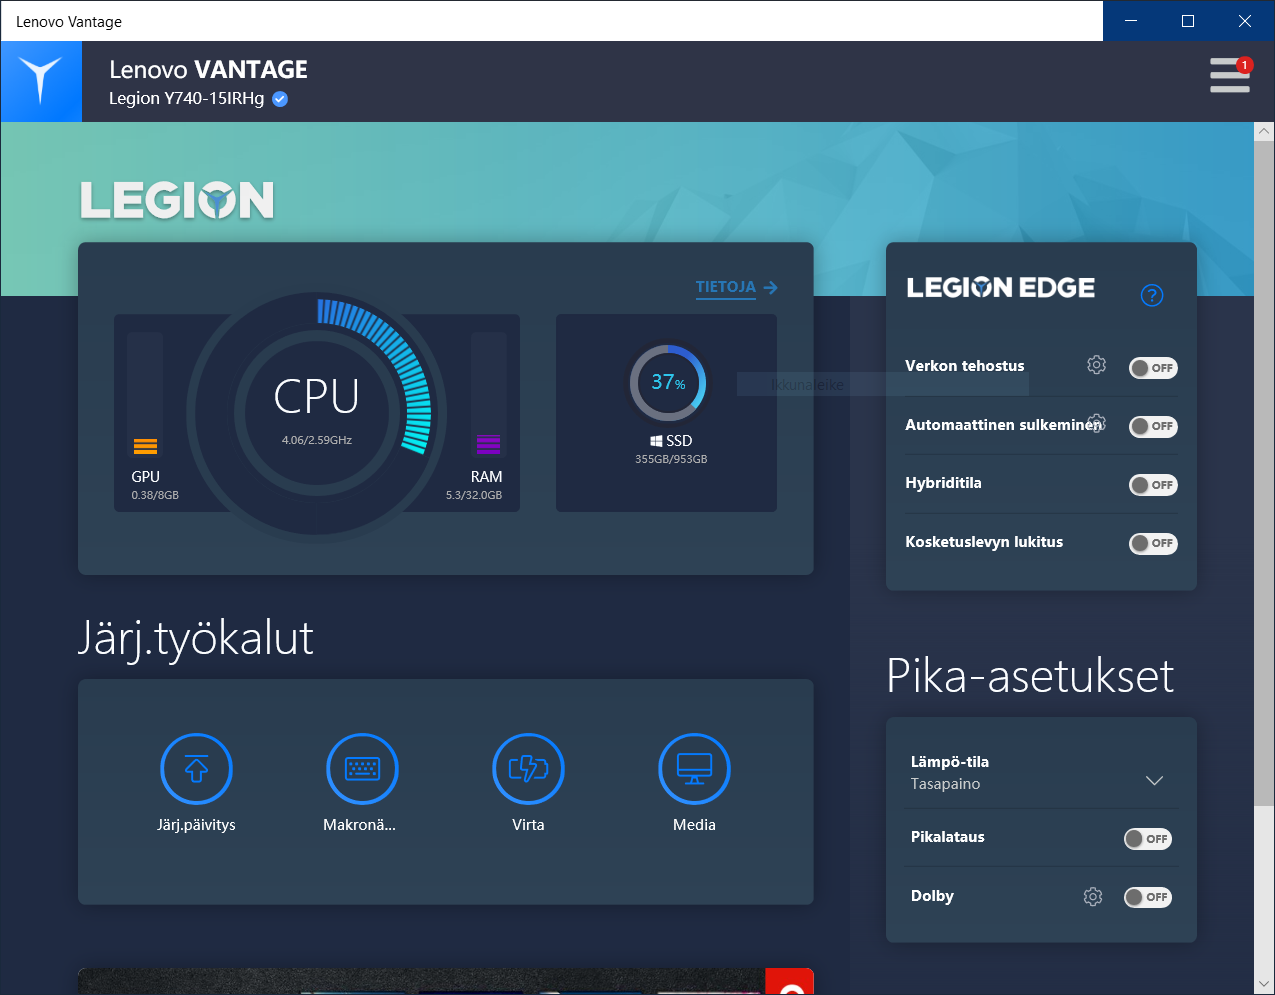Click the verified badge beside Legion Y740-15IRHg
The width and height of the screenshot is (1275, 995).
(280, 98)
